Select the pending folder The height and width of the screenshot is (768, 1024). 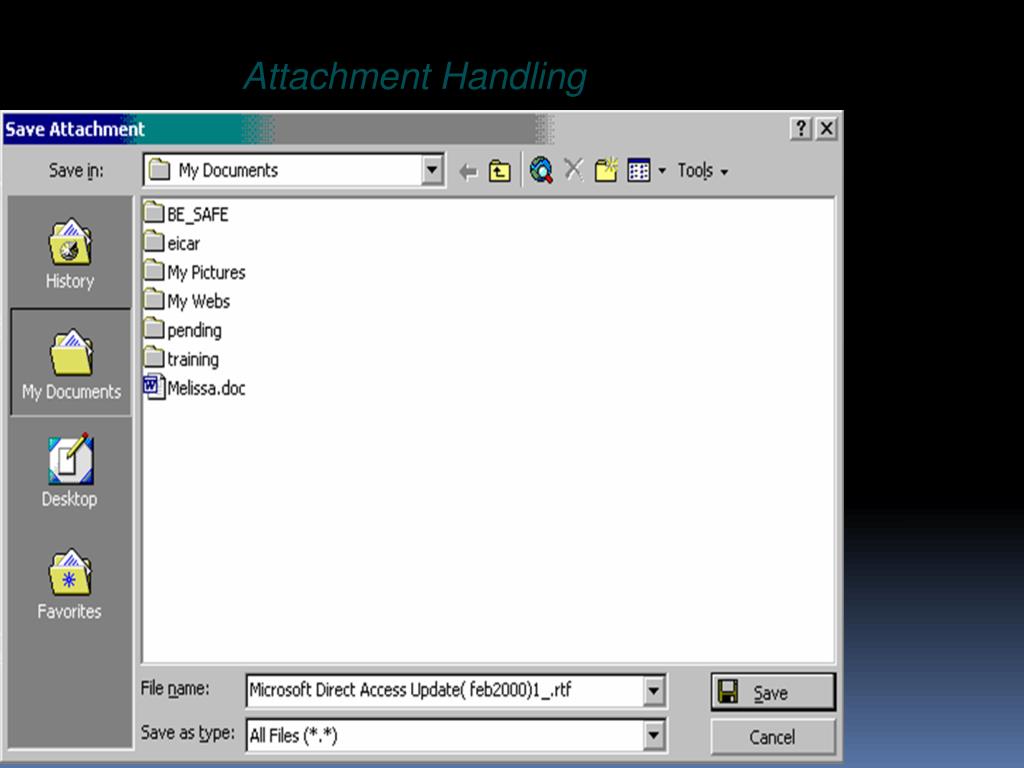click(x=183, y=330)
